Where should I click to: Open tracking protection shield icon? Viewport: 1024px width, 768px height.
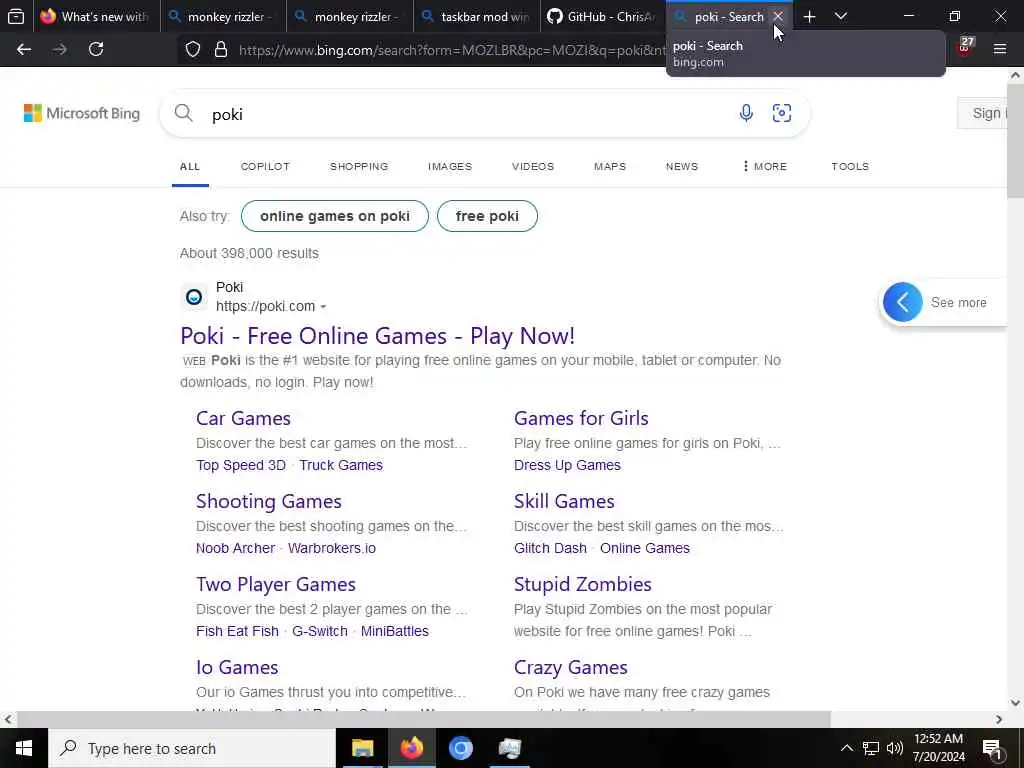point(193,49)
